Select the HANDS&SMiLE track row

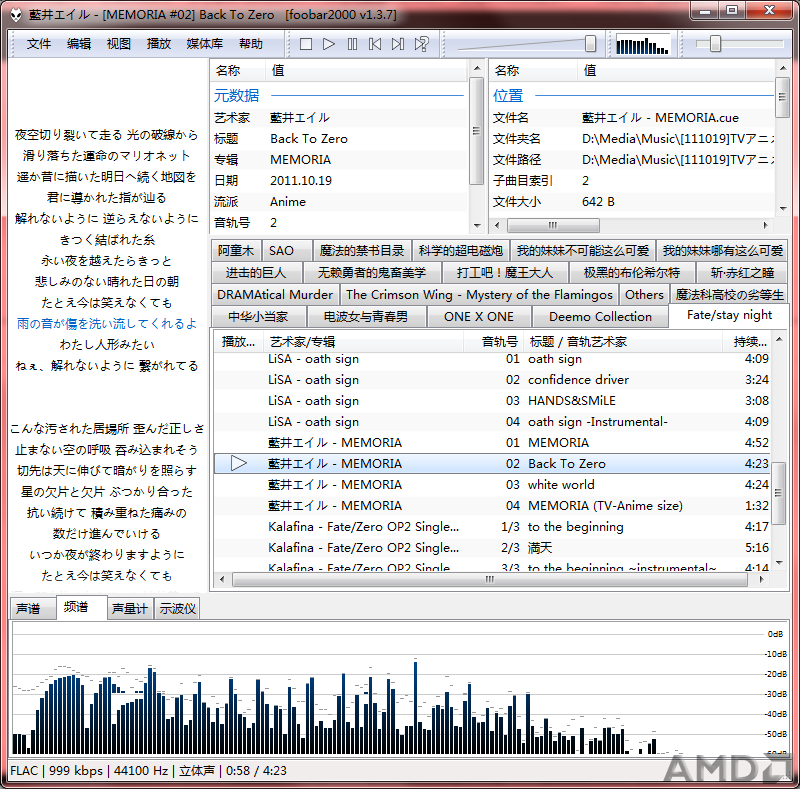coord(492,401)
